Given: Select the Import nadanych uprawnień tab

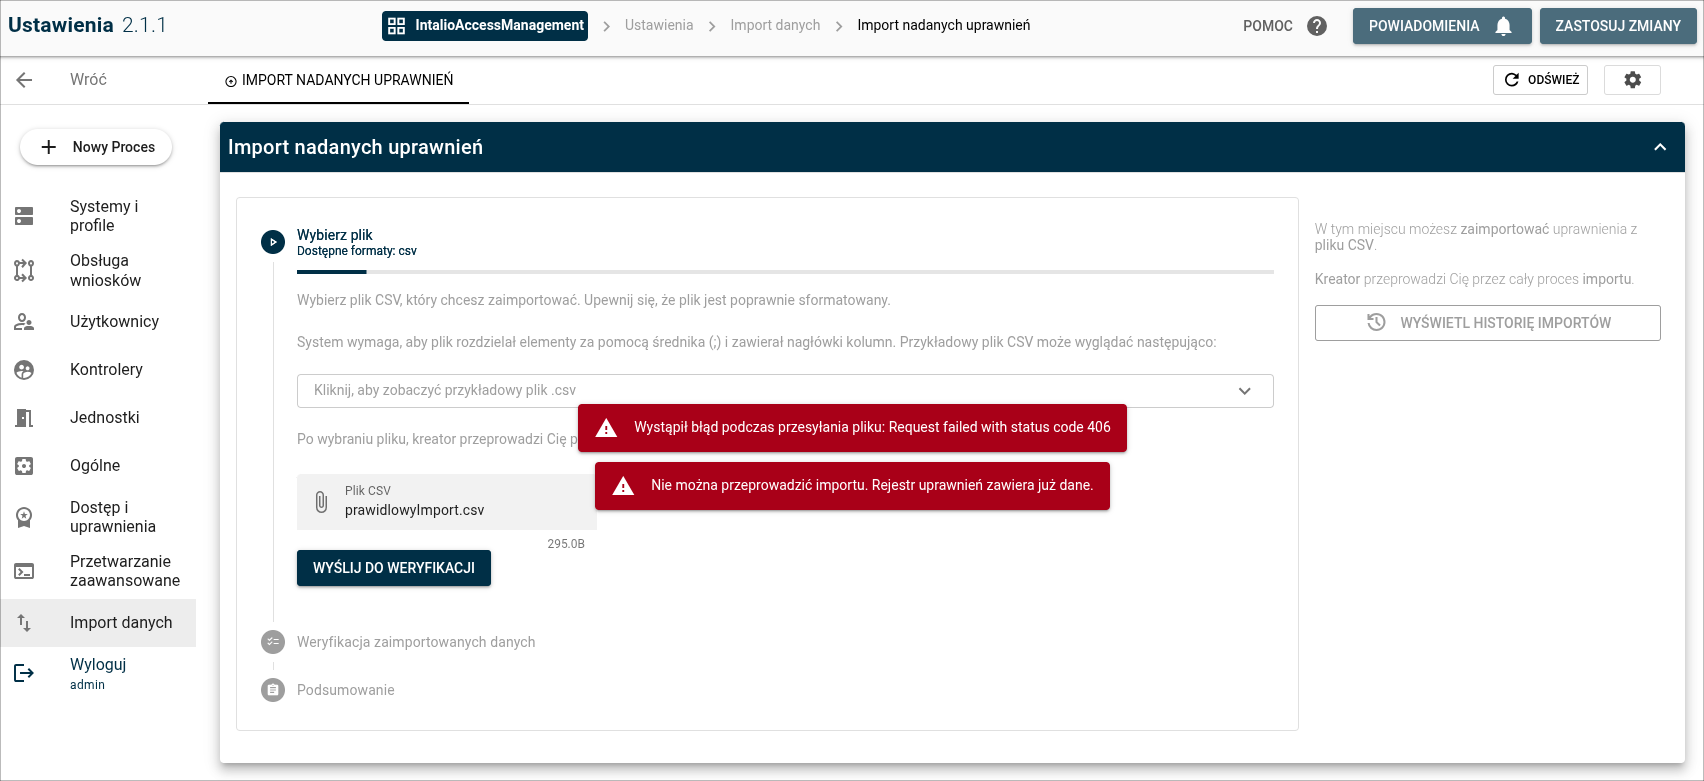Looking at the screenshot, I should pyautogui.click(x=338, y=80).
